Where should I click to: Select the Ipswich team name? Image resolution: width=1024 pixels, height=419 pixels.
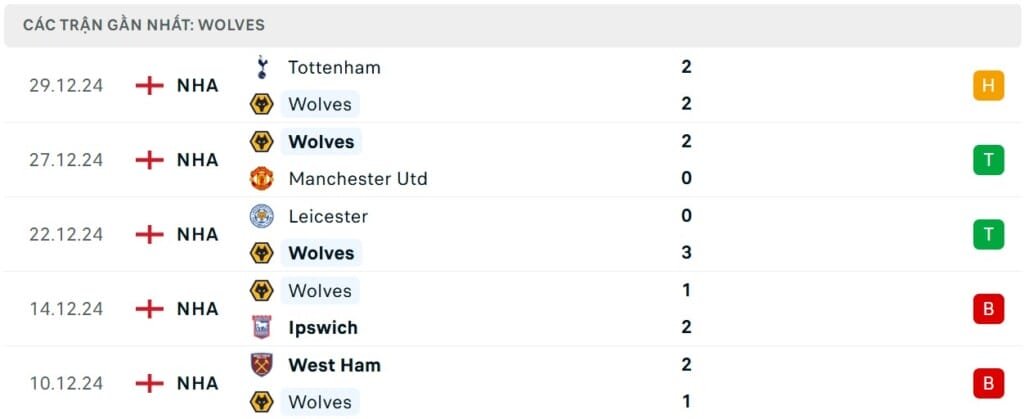pos(322,328)
